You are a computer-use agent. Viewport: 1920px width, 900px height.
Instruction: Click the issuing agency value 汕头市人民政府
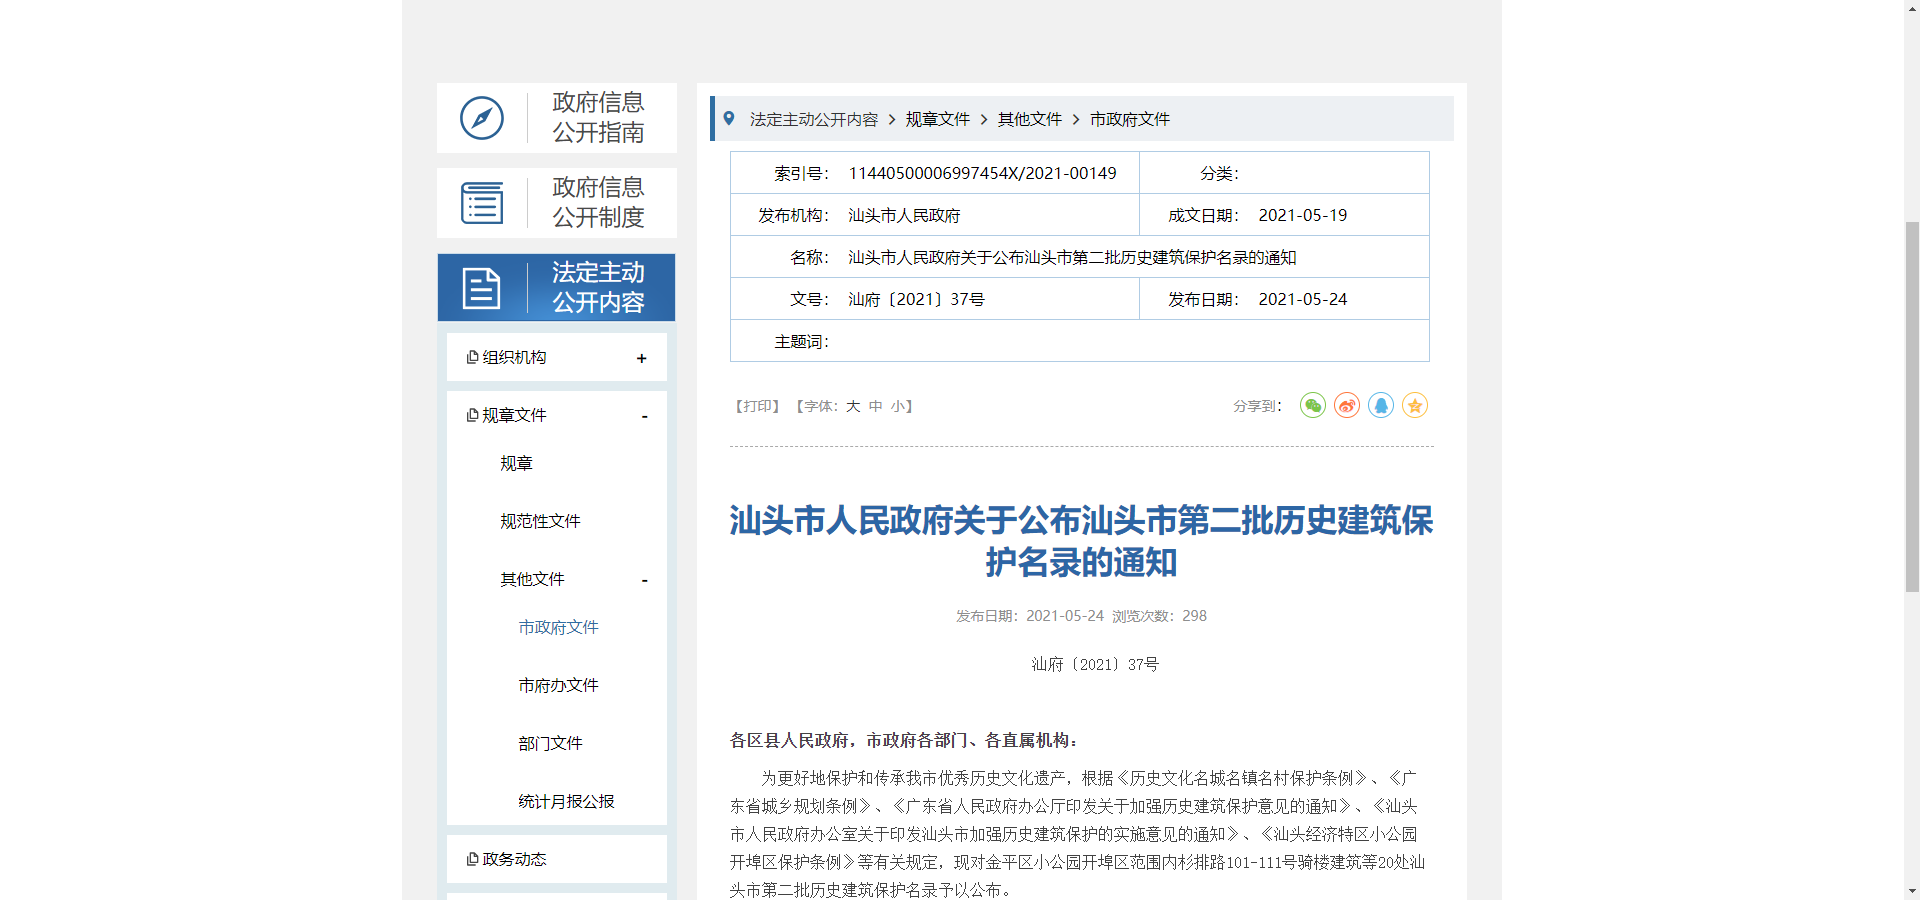904,215
